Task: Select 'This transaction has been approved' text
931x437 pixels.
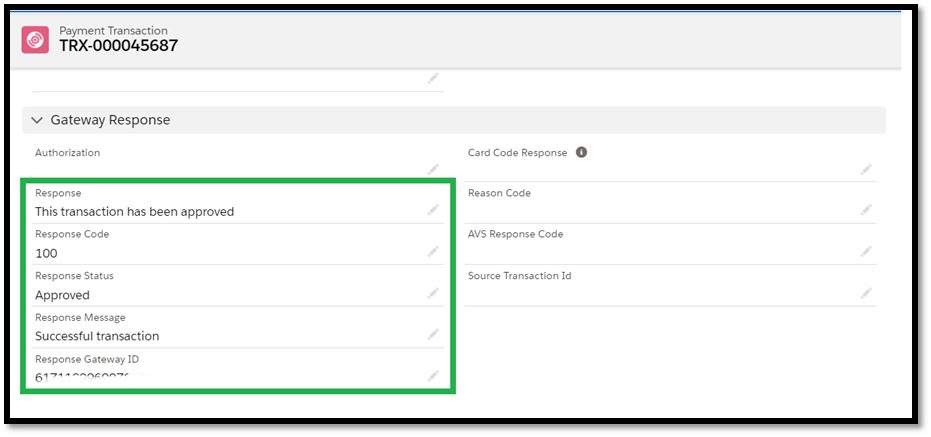Action: point(134,212)
